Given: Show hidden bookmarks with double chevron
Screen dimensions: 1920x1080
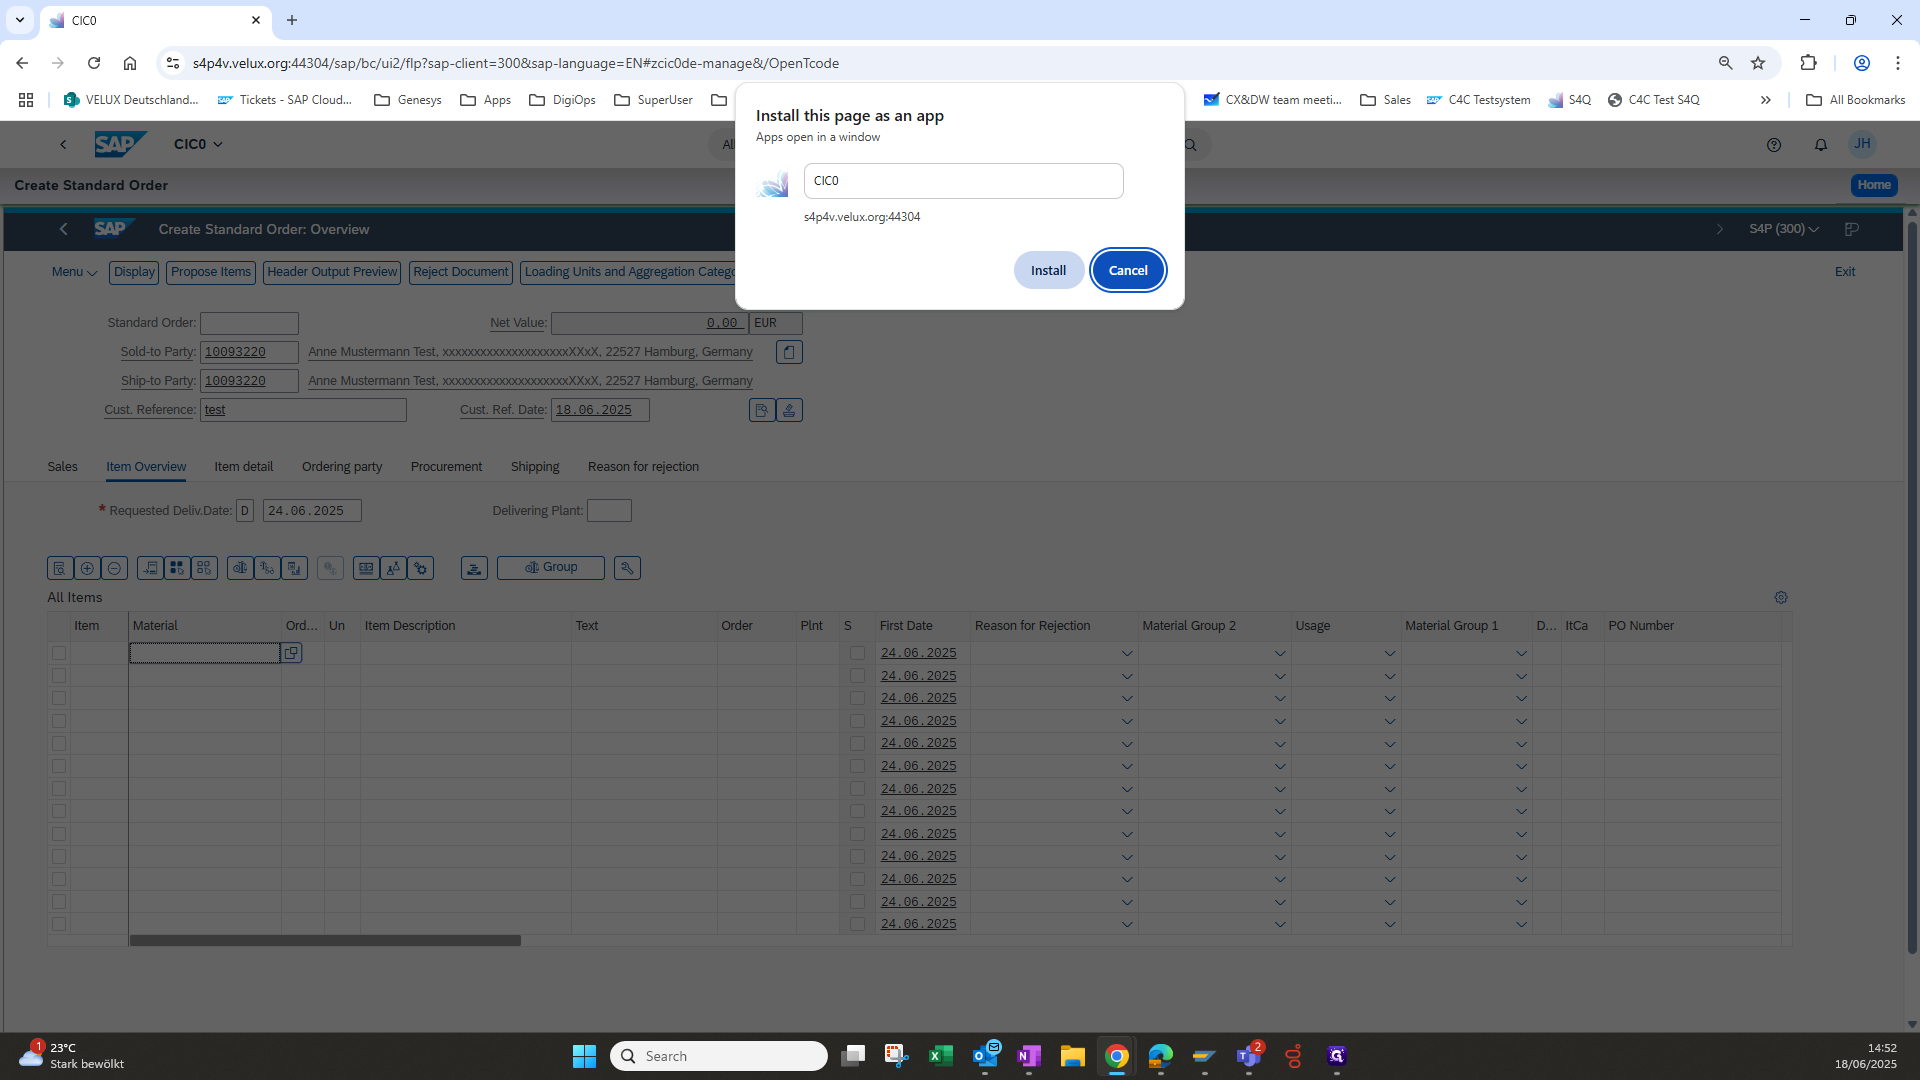Looking at the screenshot, I should point(1766,100).
